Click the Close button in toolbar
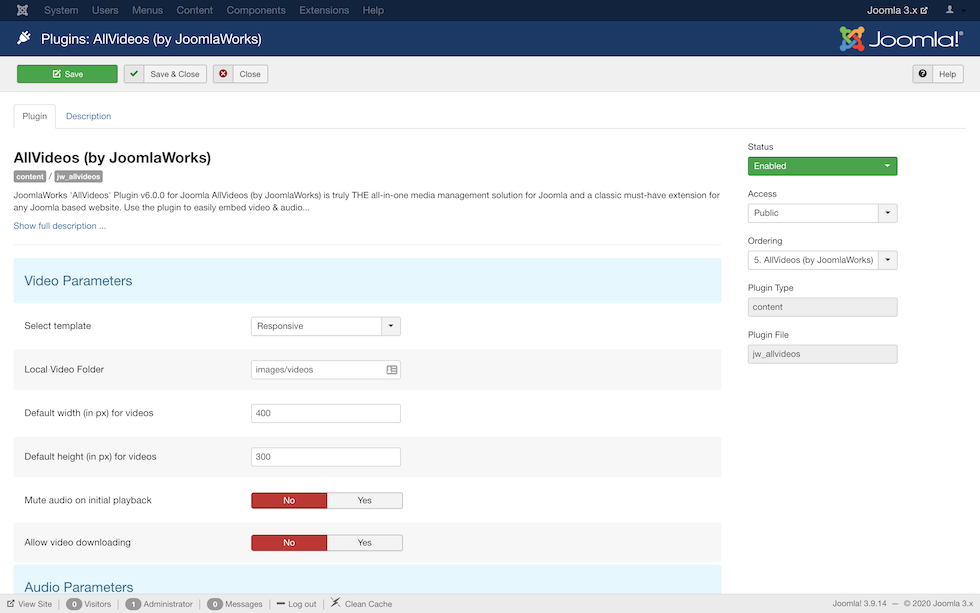Viewport: 980px width, 613px height. point(241,74)
